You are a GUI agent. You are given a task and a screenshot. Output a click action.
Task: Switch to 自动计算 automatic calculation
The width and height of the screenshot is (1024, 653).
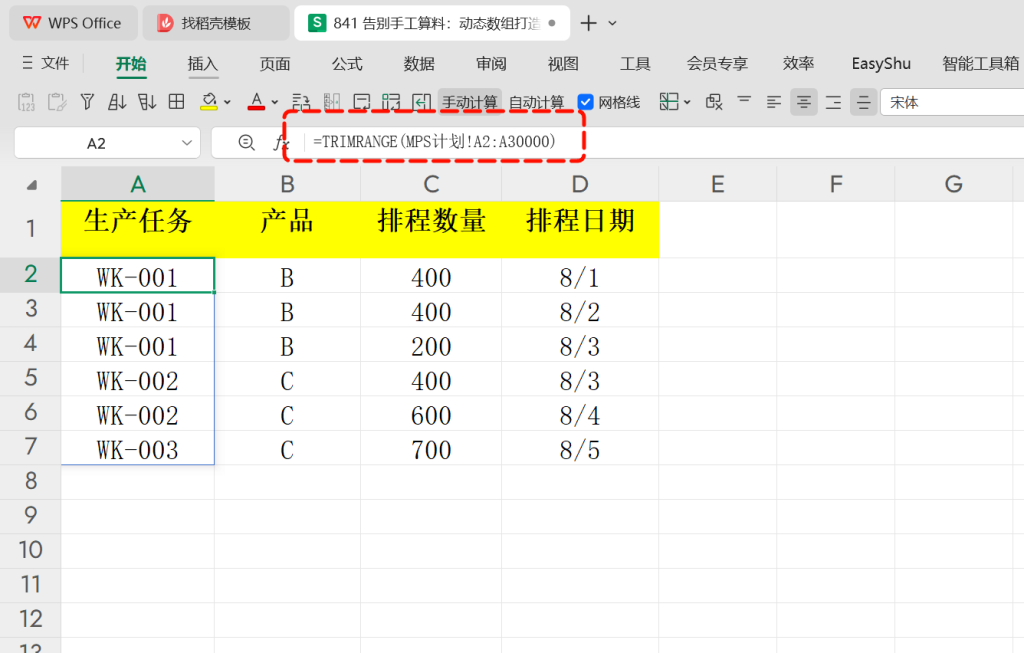coord(536,103)
